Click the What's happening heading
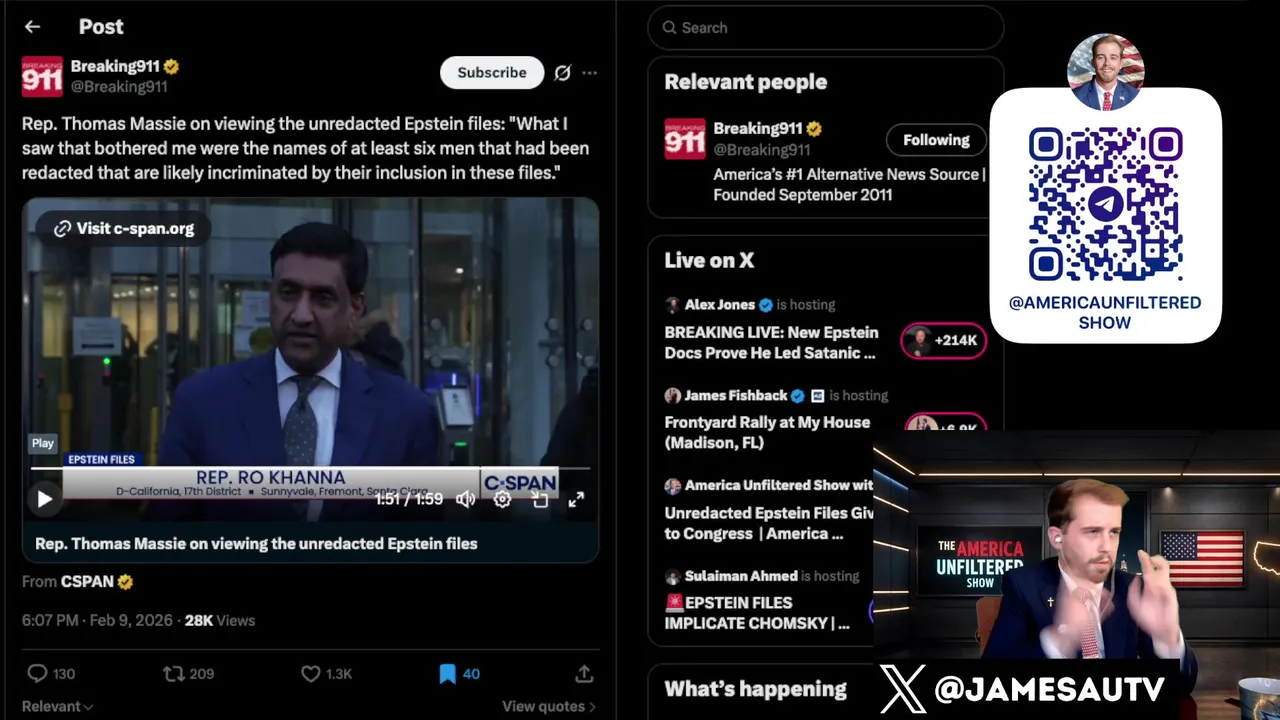 [755, 689]
